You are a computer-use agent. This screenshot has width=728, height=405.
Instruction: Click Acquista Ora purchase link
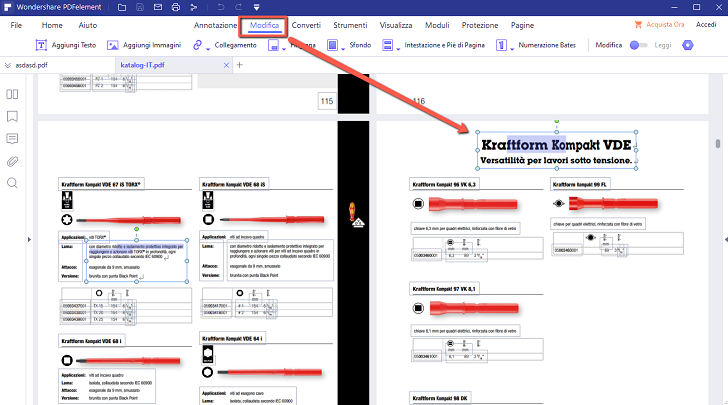point(665,24)
